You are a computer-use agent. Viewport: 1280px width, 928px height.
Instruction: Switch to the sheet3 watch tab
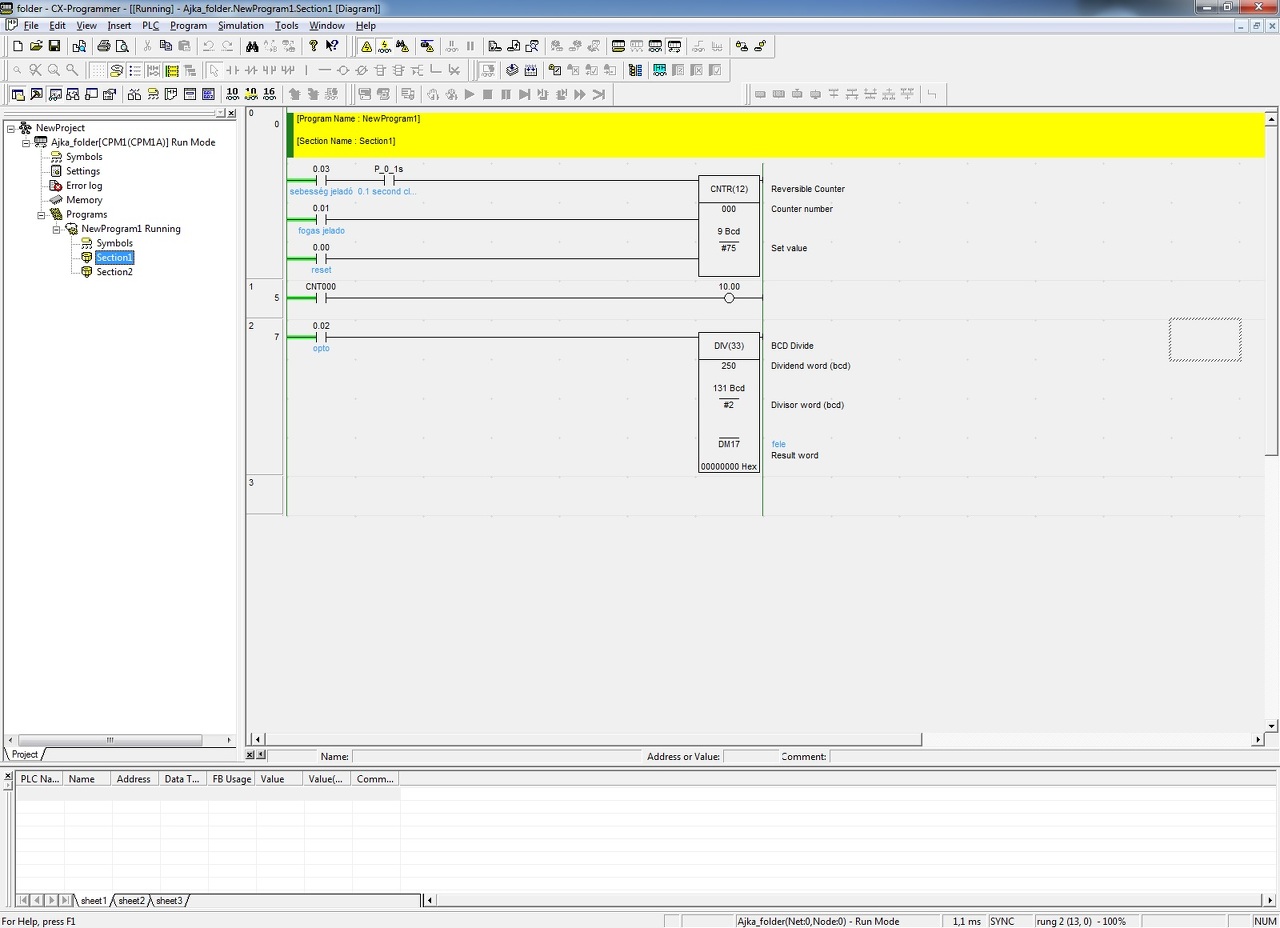tap(169, 901)
